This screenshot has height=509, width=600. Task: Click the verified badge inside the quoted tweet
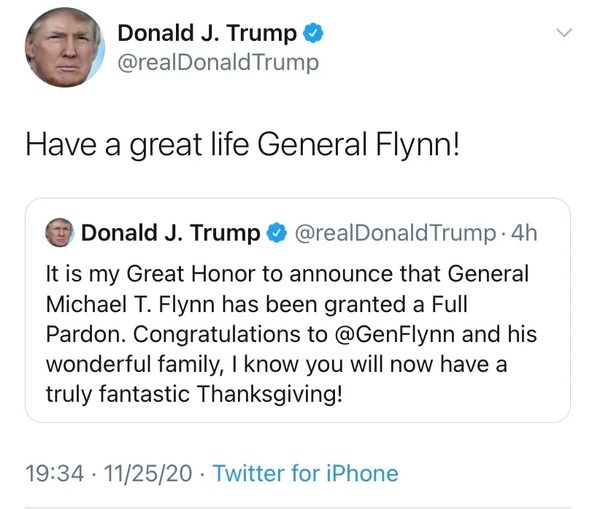coord(276,234)
